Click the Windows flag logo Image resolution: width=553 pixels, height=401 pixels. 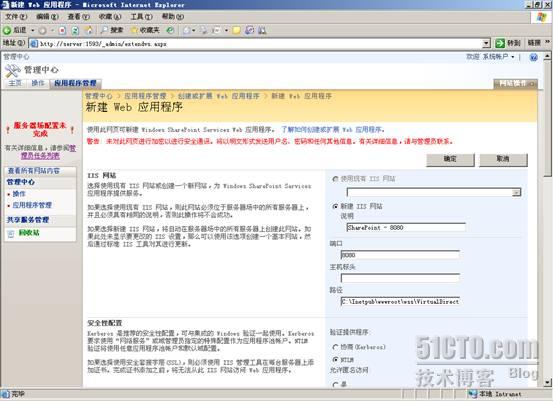point(541,17)
